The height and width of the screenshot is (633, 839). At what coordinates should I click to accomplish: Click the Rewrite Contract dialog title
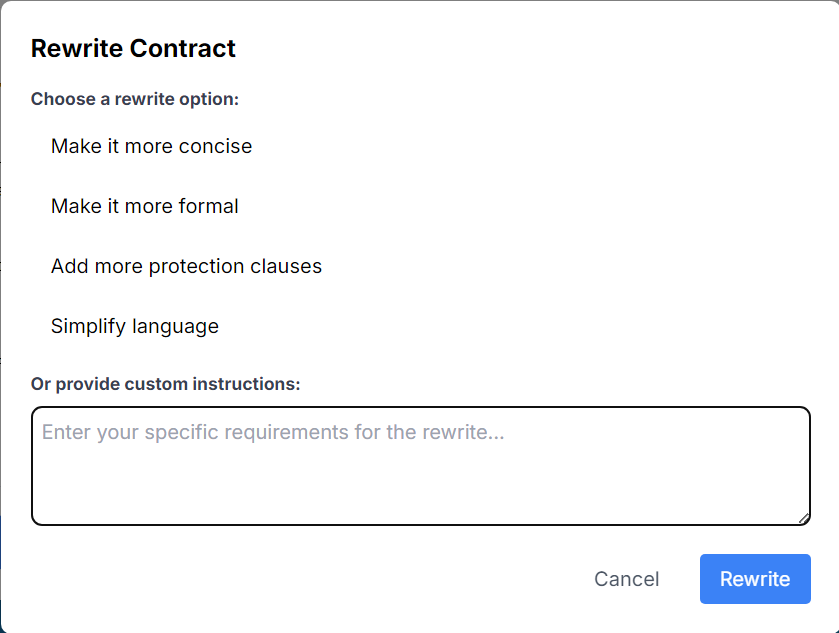pyautogui.click(x=133, y=48)
